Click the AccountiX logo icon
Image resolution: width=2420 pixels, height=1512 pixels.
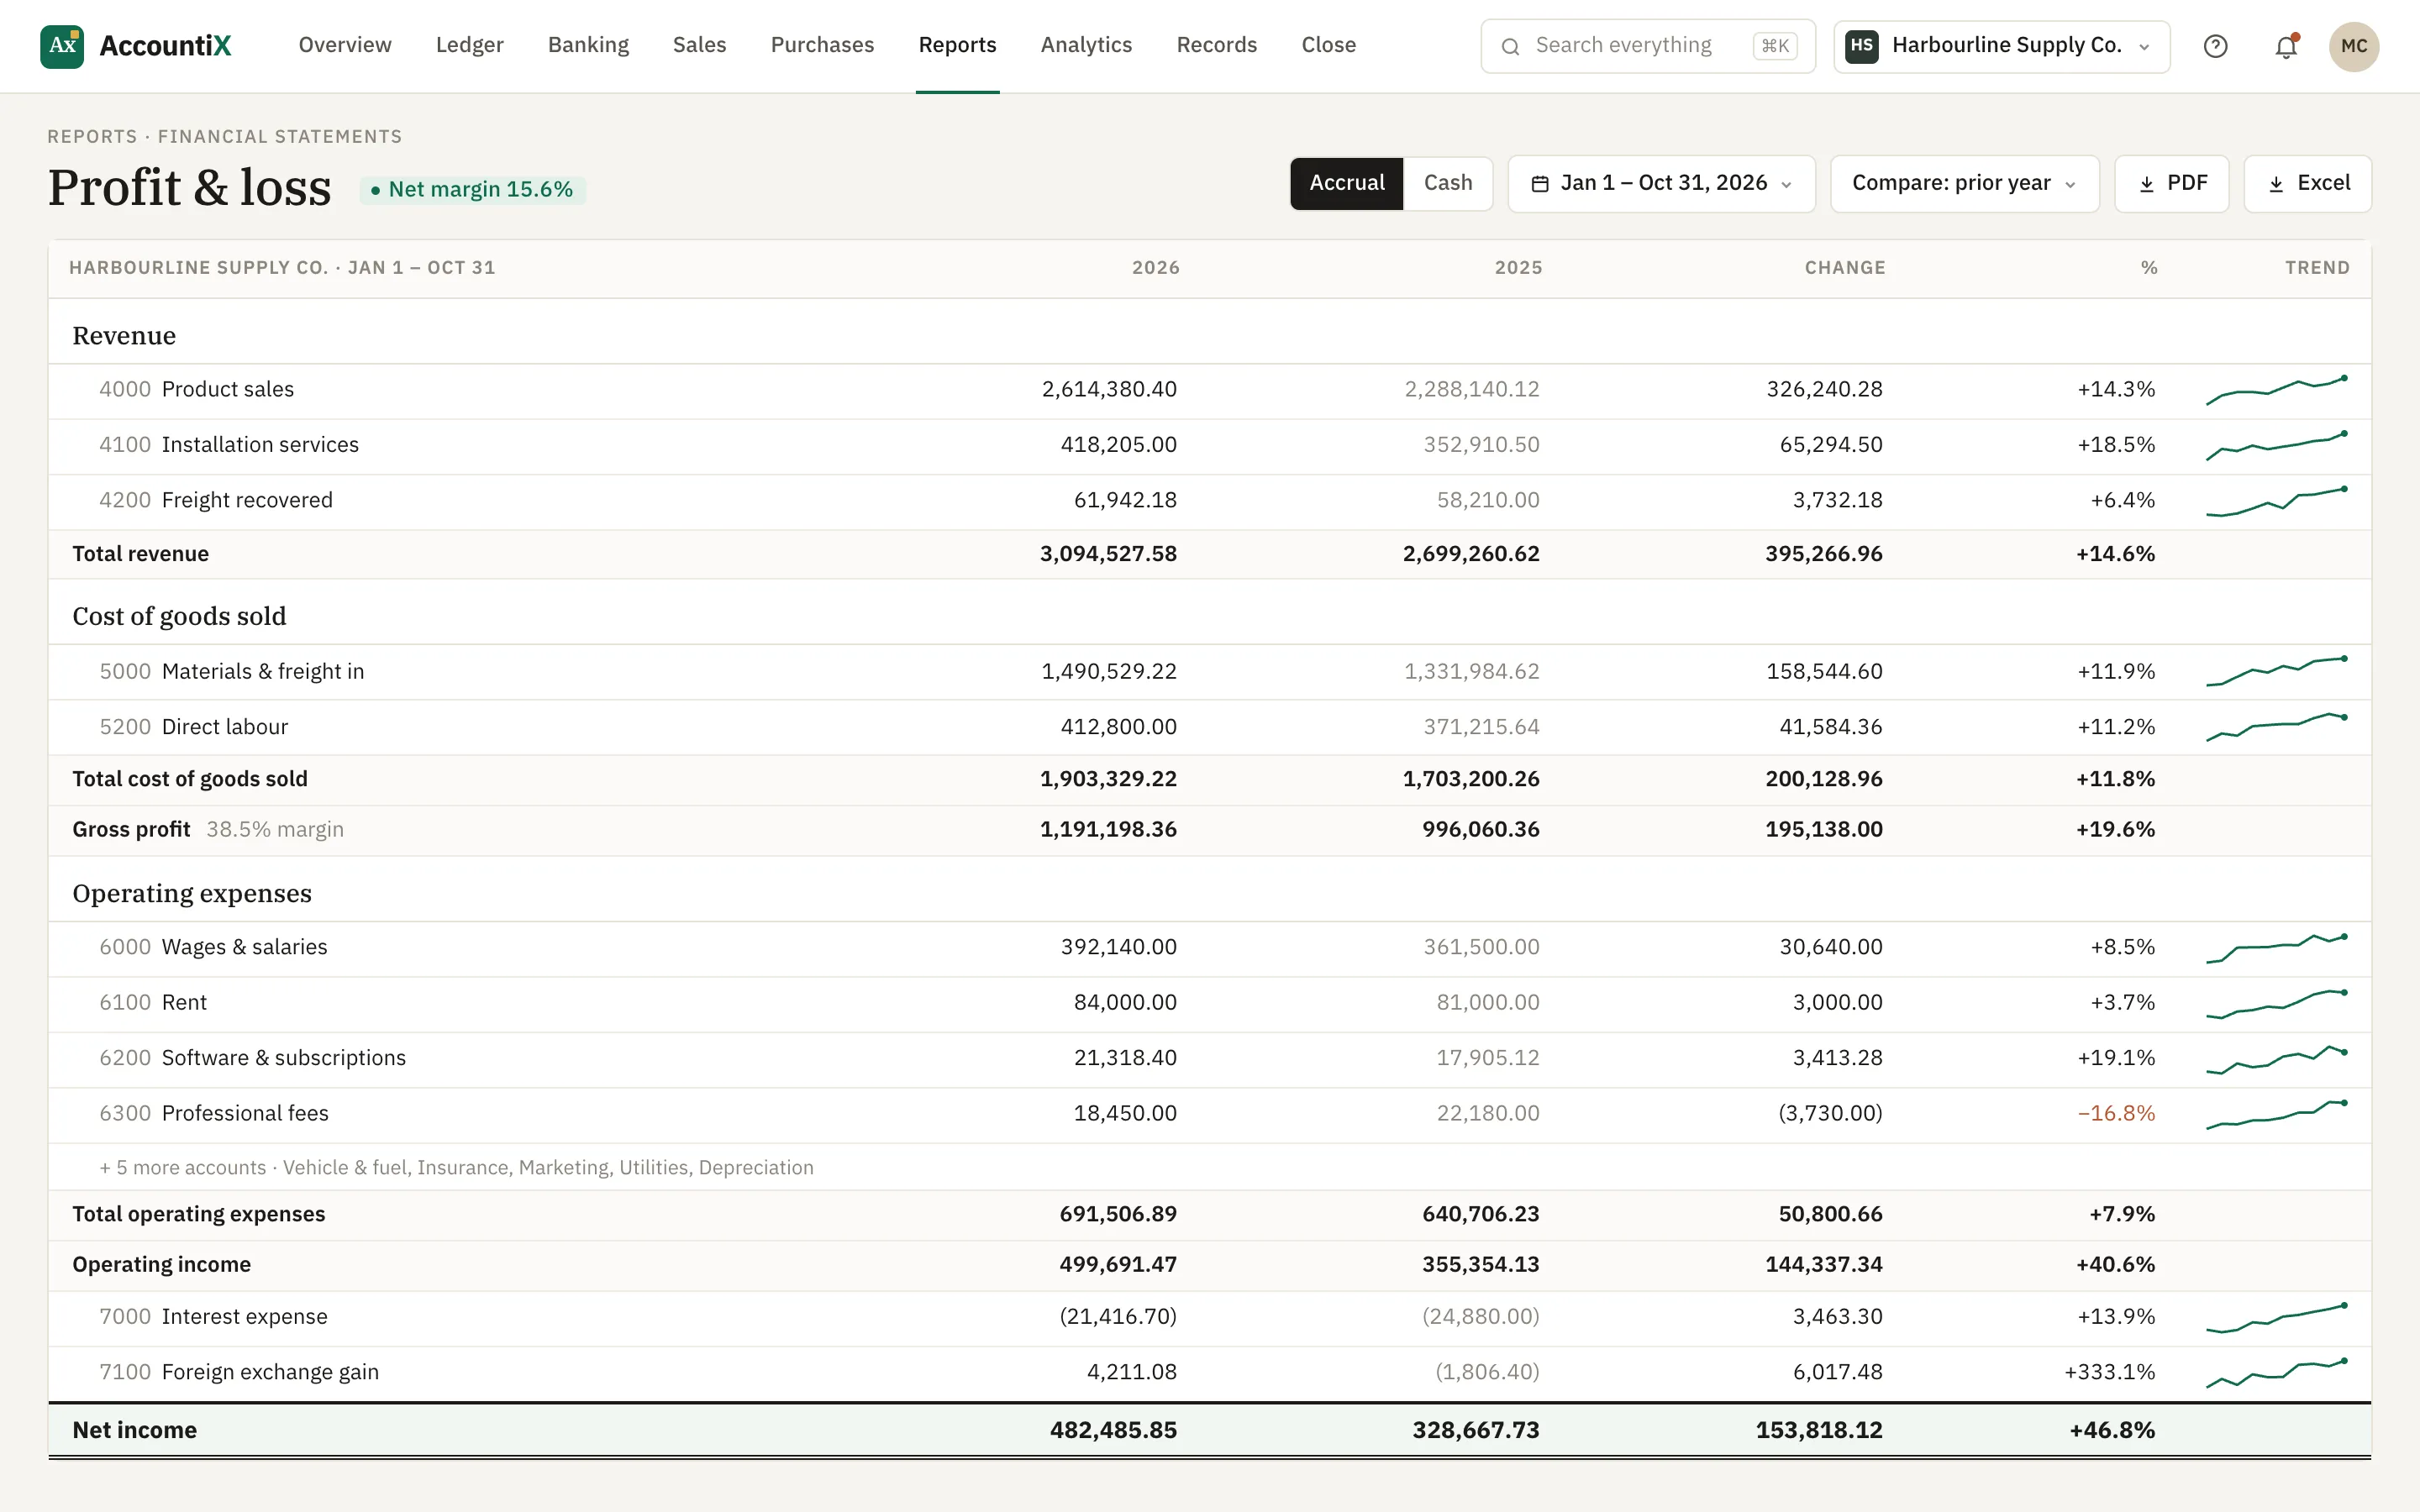click(x=62, y=46)
